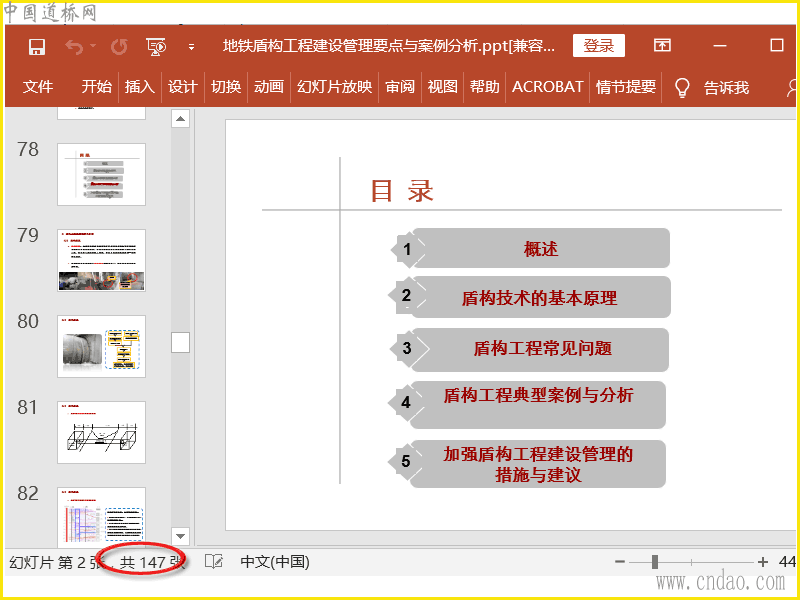Switch to the 开始 ribbon tab
This screenshot has height=600, width=800.
pyautogui.click(x=96, y=87)
